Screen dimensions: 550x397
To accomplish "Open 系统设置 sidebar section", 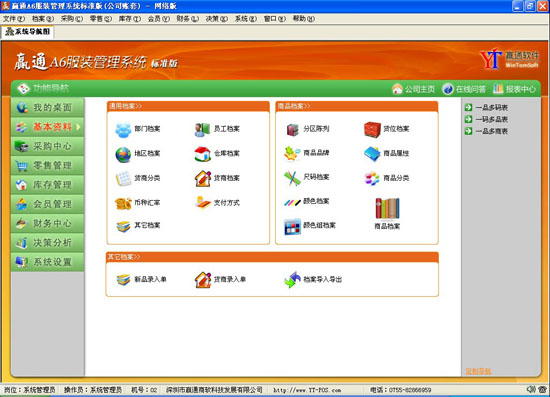I will pyautogui.click(x=47, y=262).
